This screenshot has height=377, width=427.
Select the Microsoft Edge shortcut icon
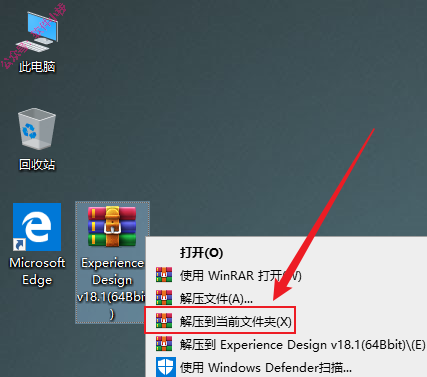pyautogui.click(x=37, y=227)
